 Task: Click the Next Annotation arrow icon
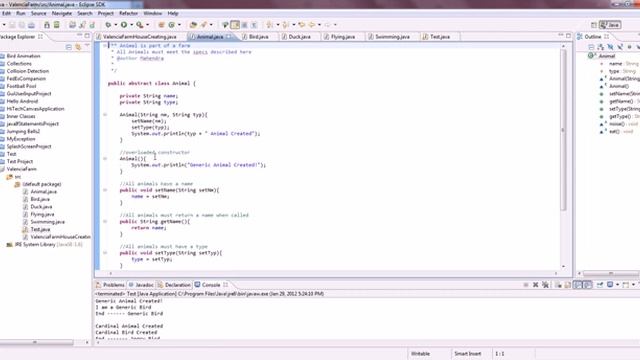[x=270, y=25]
